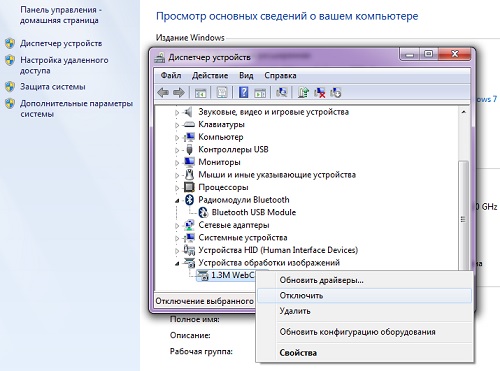Select the 1.3M WebC device entry

coord(232,275)
